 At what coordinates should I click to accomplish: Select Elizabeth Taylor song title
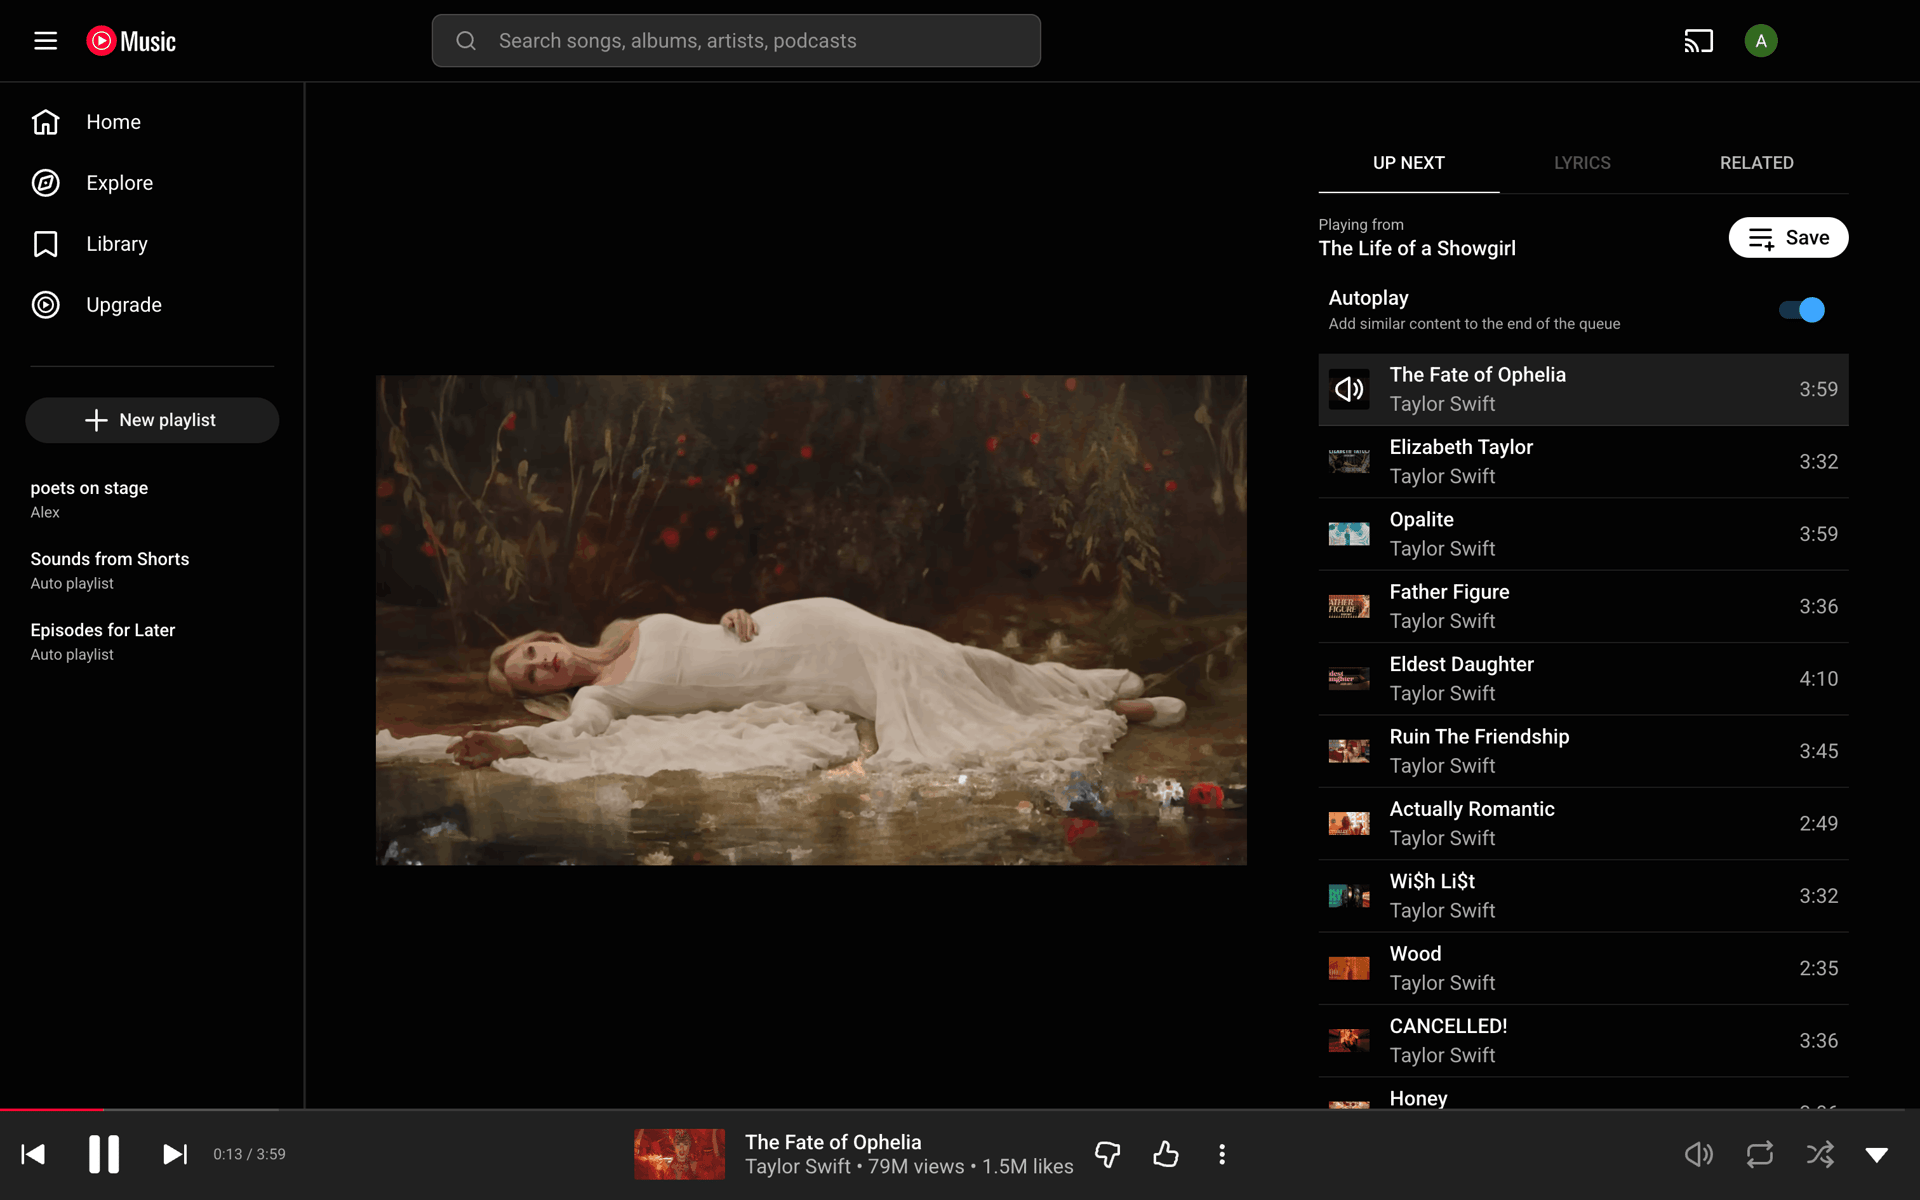click(x=1460, y=447)
